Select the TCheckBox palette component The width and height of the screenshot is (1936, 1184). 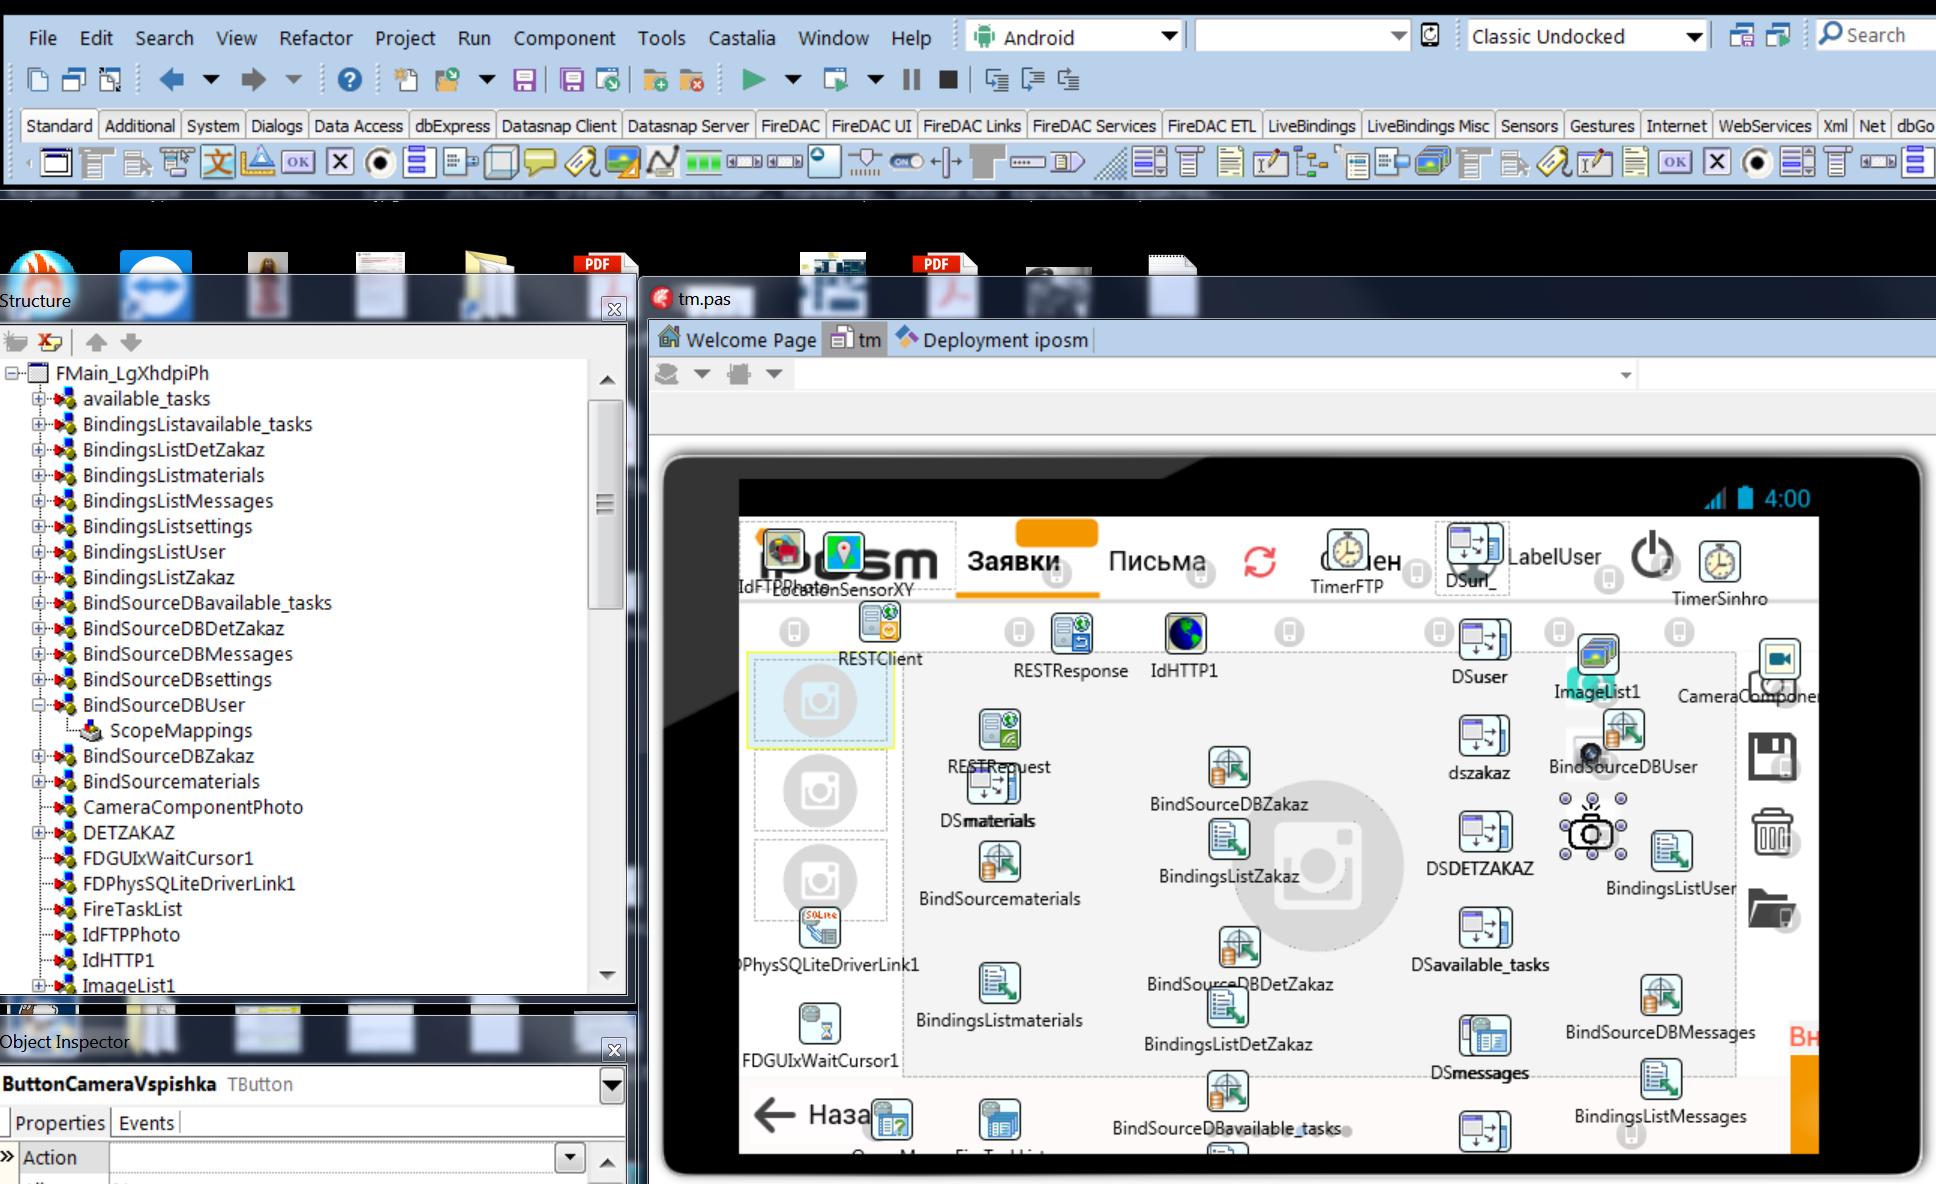(340, 162)
